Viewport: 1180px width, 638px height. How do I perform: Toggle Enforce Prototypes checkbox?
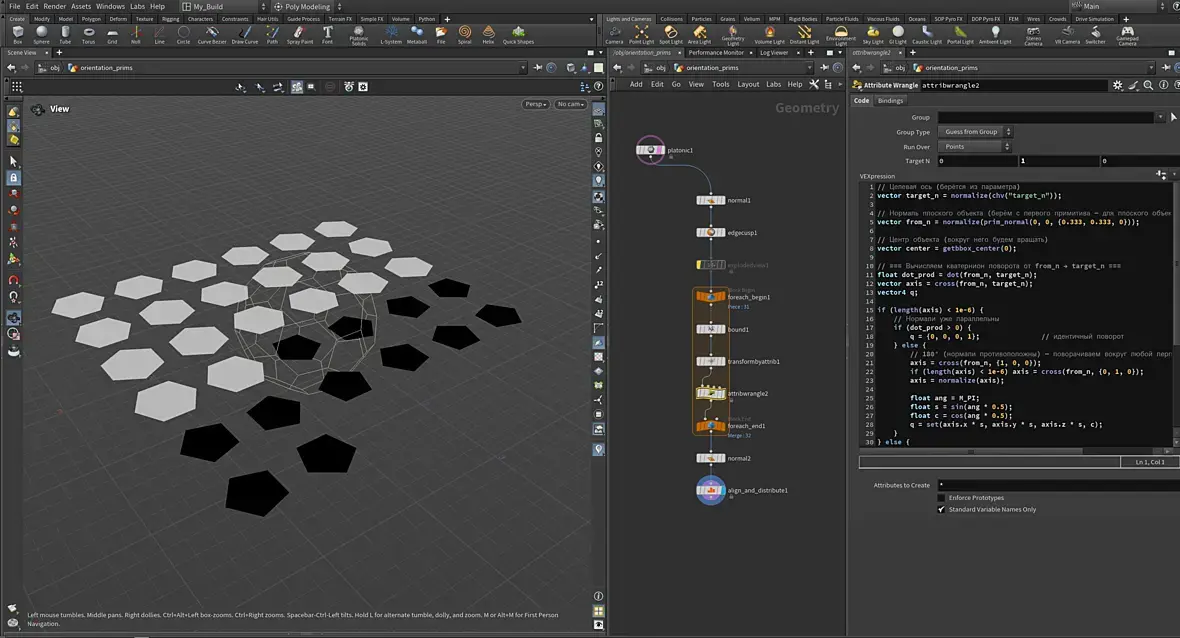tap(941, 498)
